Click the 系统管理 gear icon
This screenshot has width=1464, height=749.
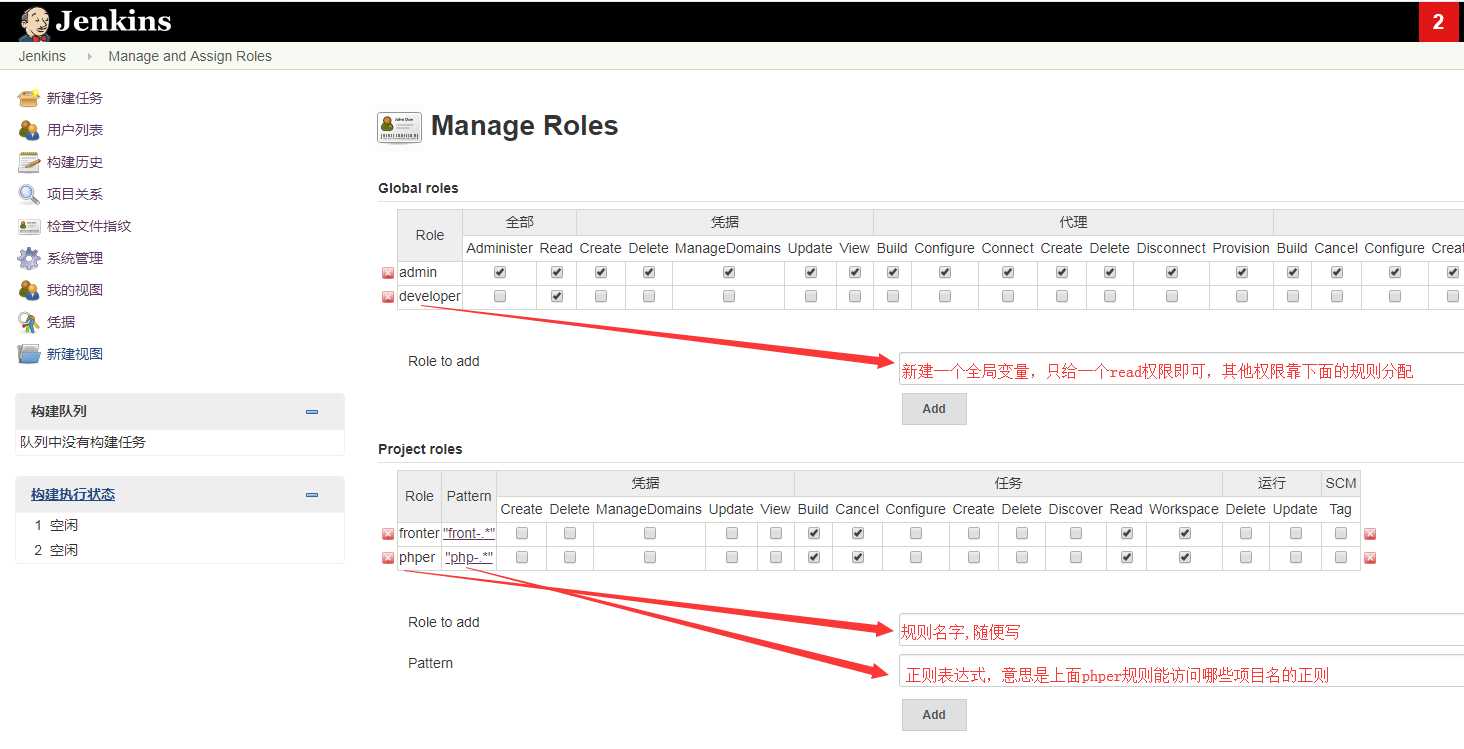(29, 258)
